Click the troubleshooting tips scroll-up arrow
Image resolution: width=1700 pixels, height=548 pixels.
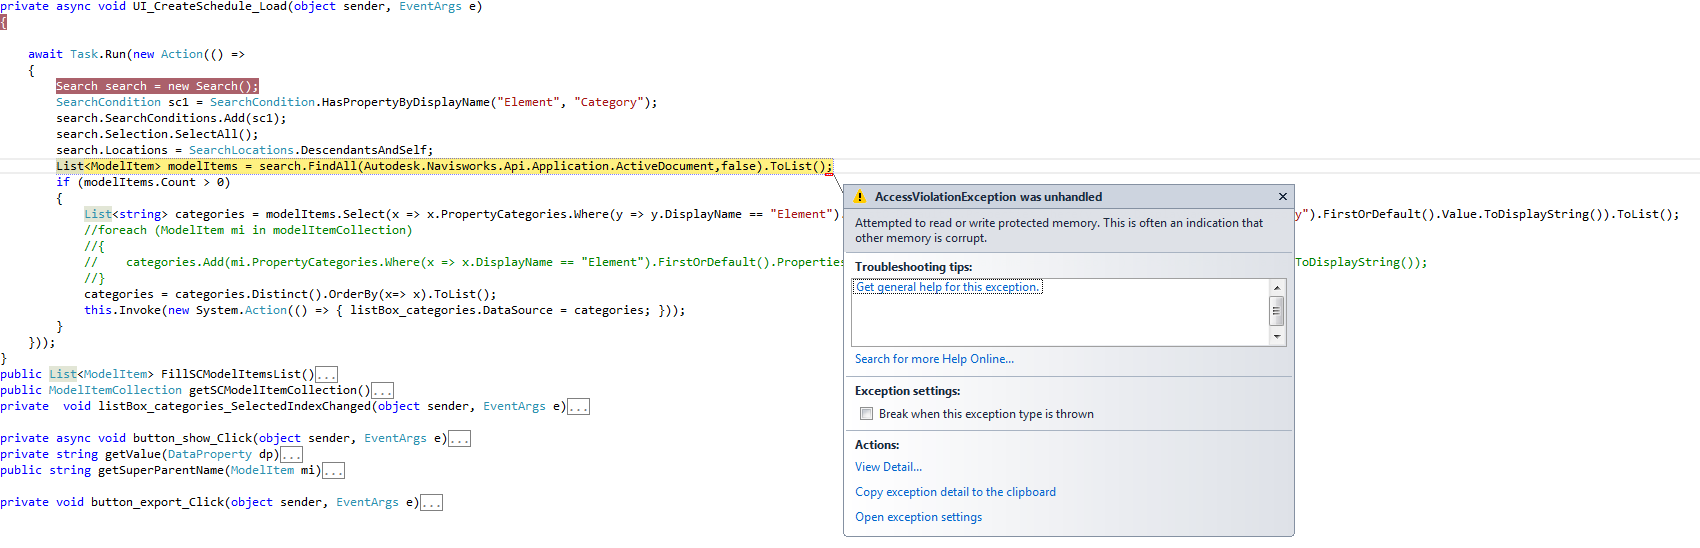[1276, 288]
